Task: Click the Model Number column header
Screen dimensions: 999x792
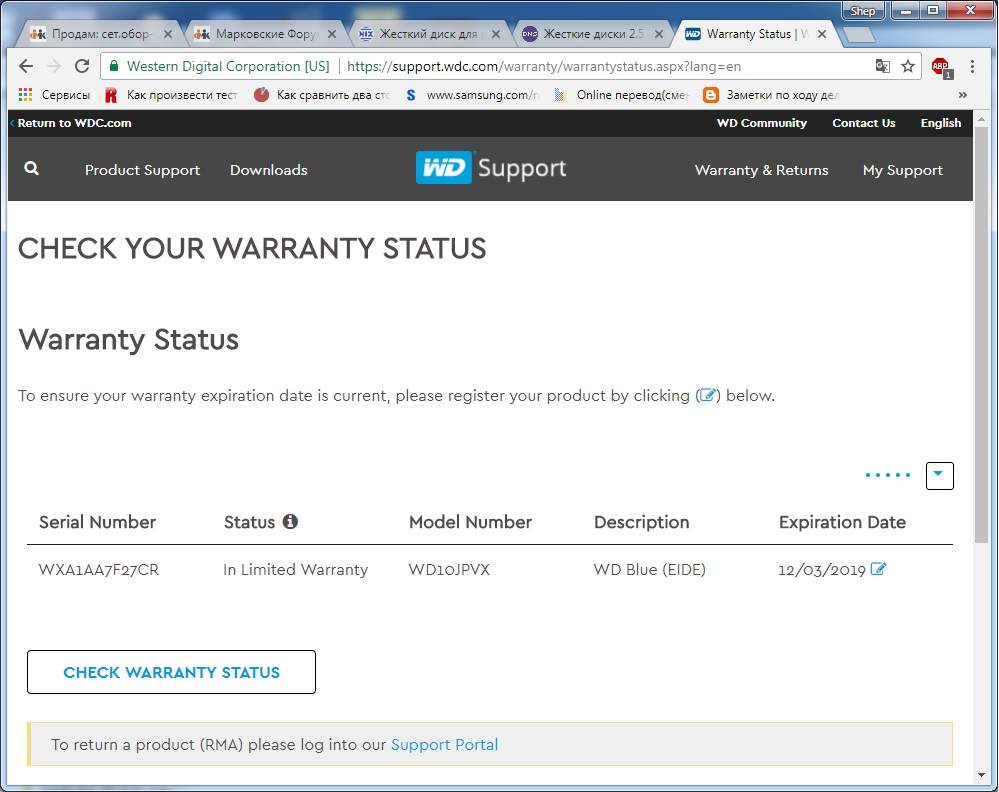Action: coord(470,522)
